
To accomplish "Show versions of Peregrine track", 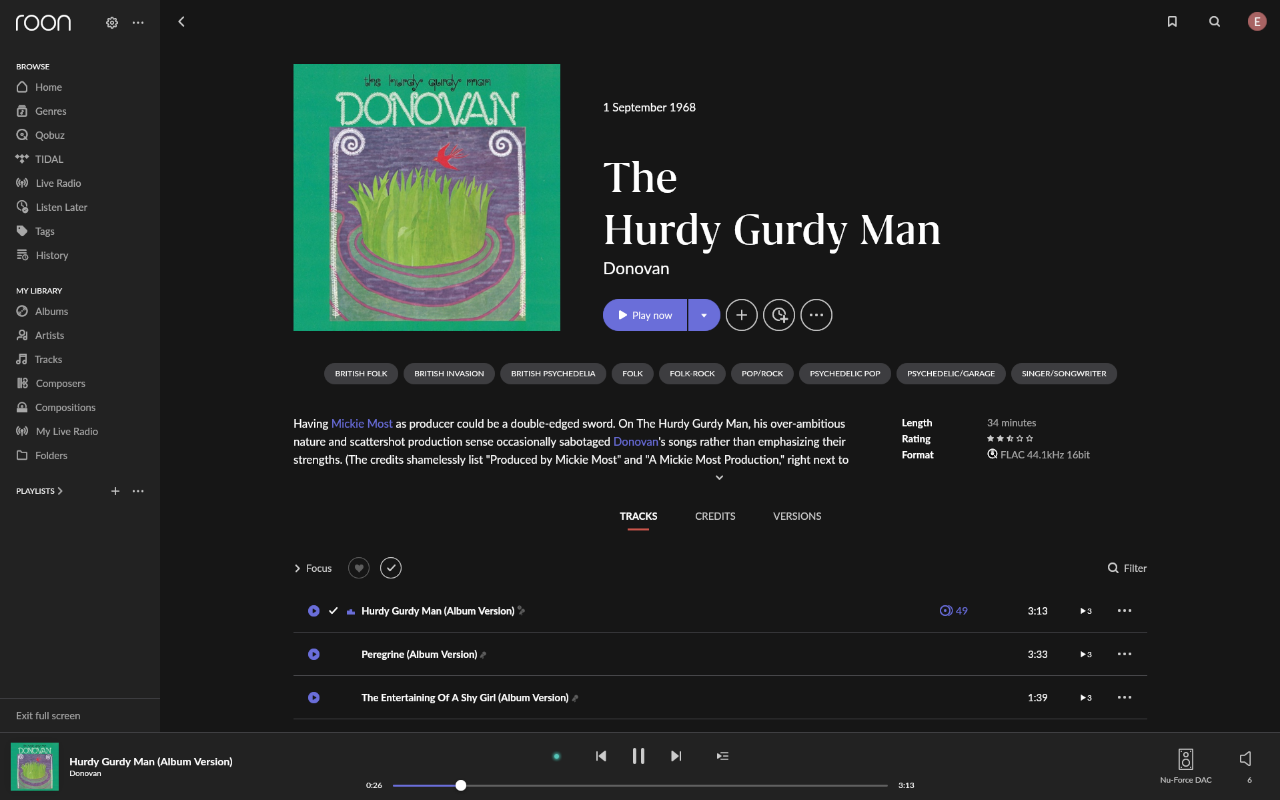I will tap(1085, 654).
